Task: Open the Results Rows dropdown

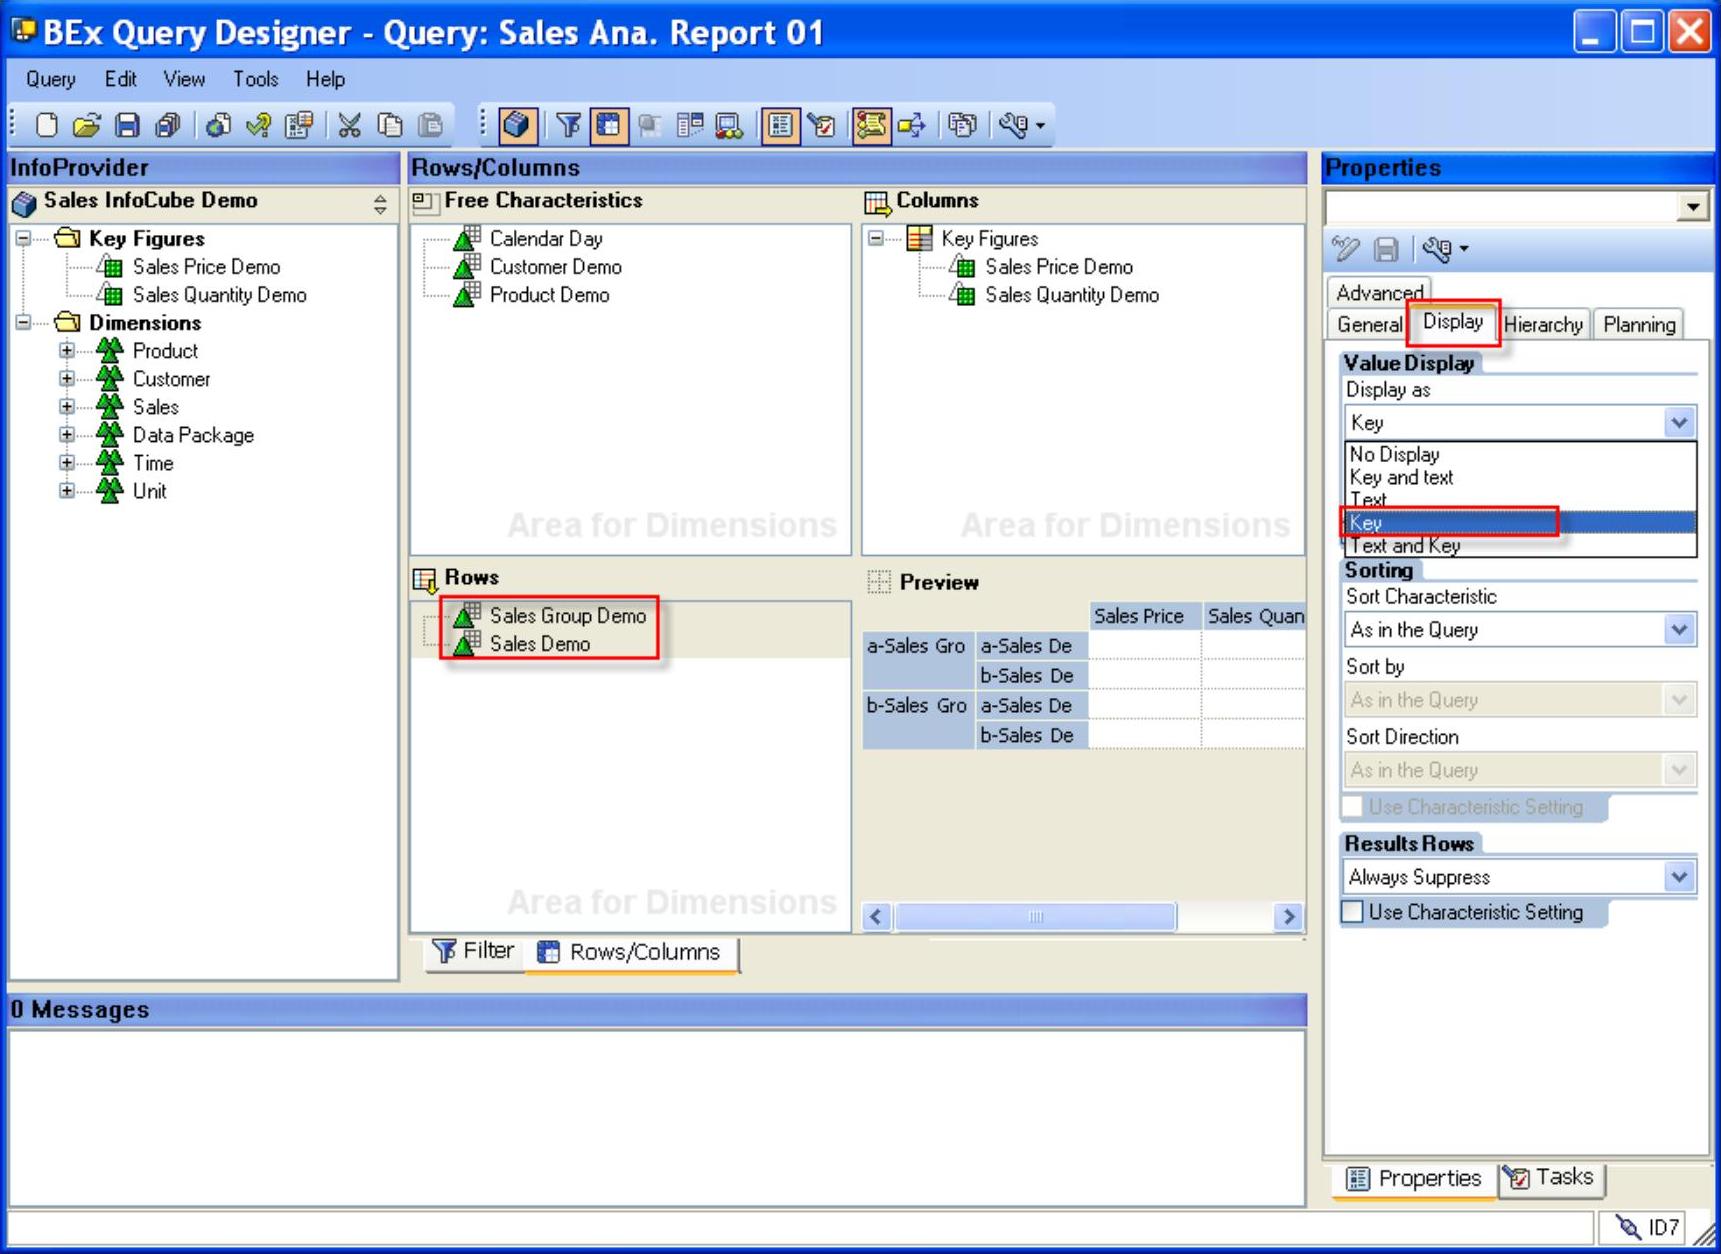Action: click(x=1679, y=877)
